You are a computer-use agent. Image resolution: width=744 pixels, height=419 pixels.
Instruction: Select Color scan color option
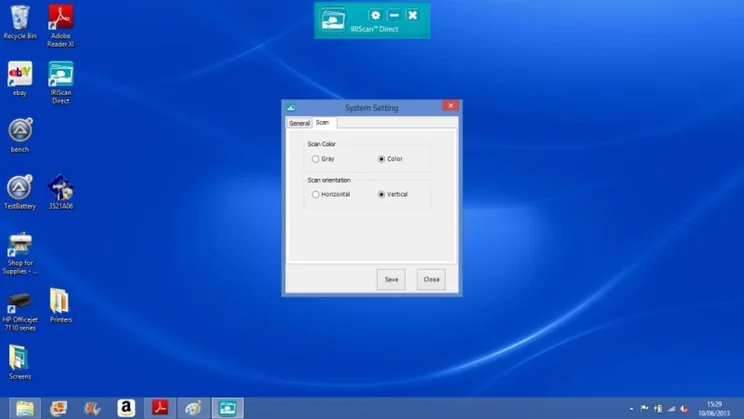click(x=381, y=159)
